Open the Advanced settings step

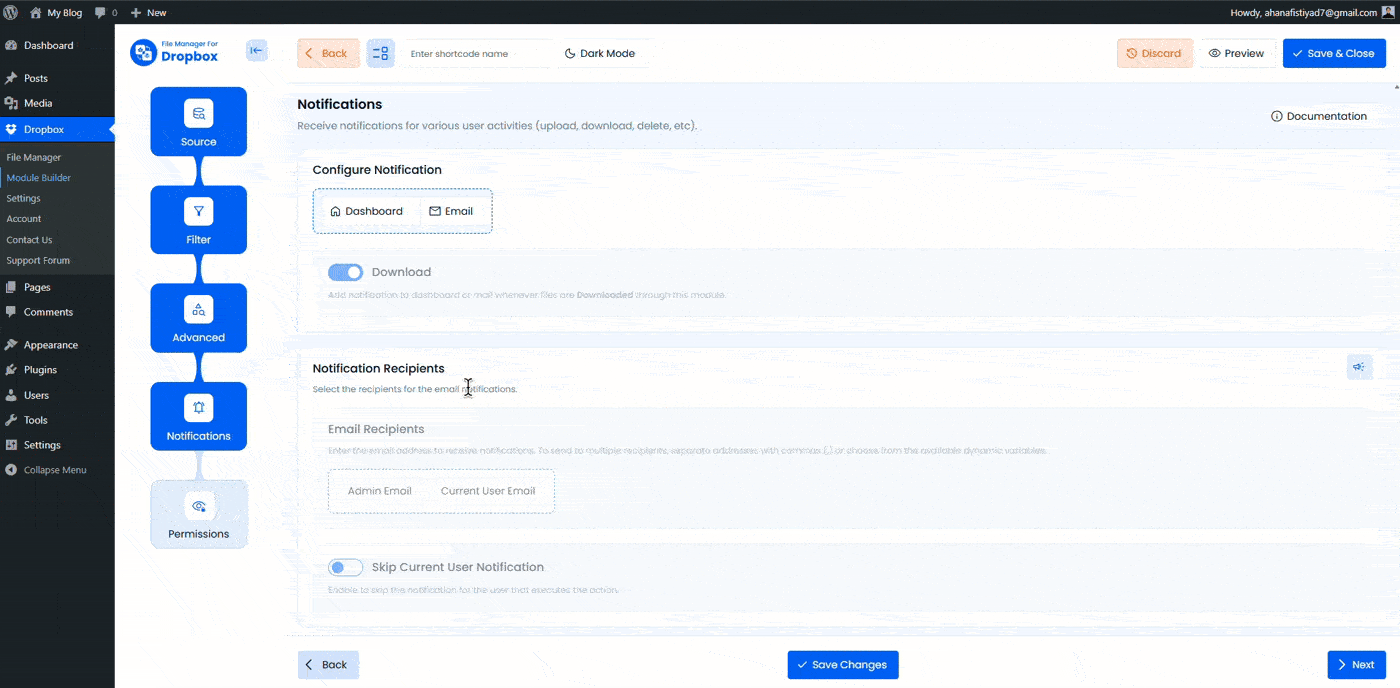pos(198,318)
